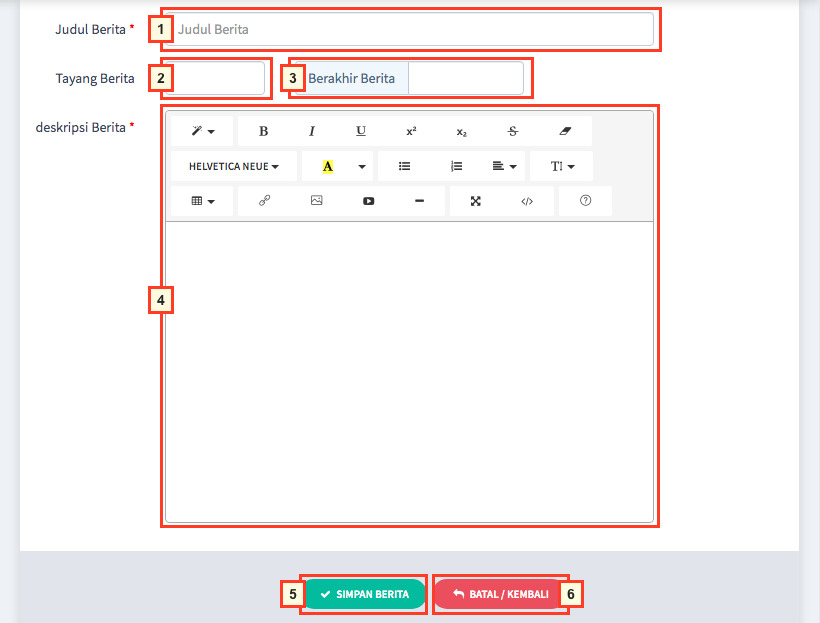Toggle fullscreen editor mode
Screen dimensions: 820x623
point(476,201)
